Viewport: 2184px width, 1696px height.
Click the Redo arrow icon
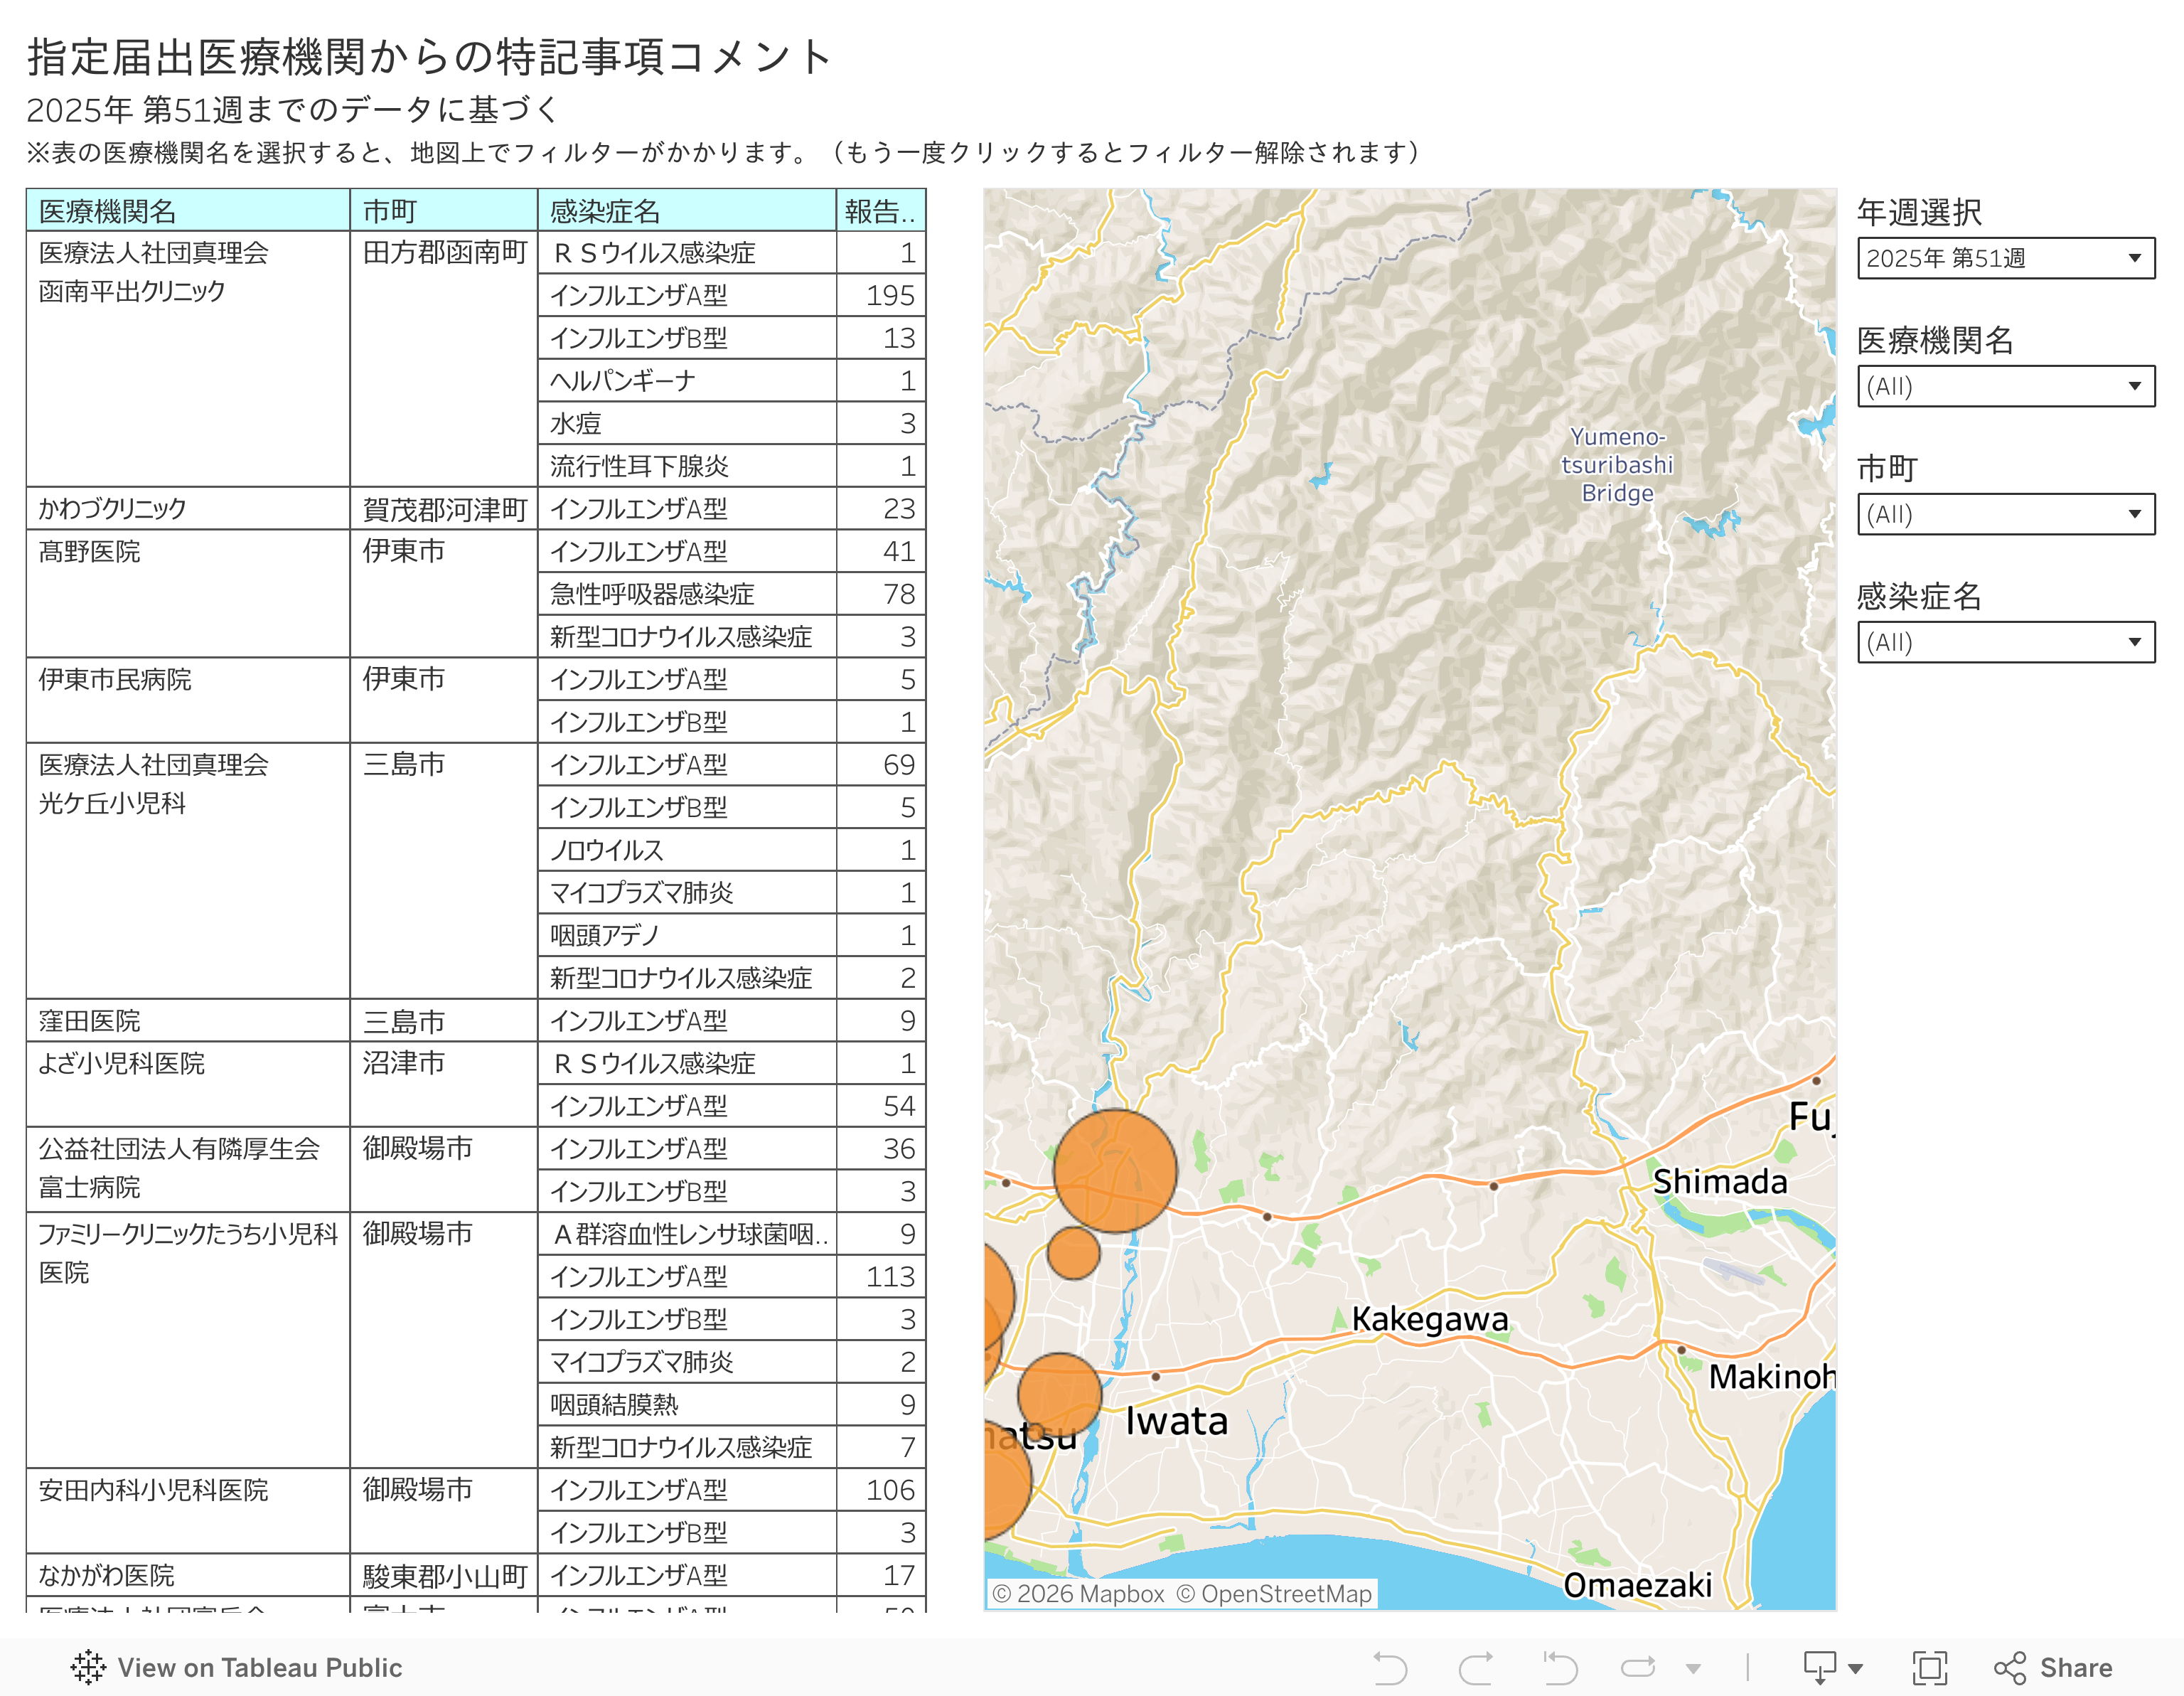pyautogui.click(x=1475, y=1668)
